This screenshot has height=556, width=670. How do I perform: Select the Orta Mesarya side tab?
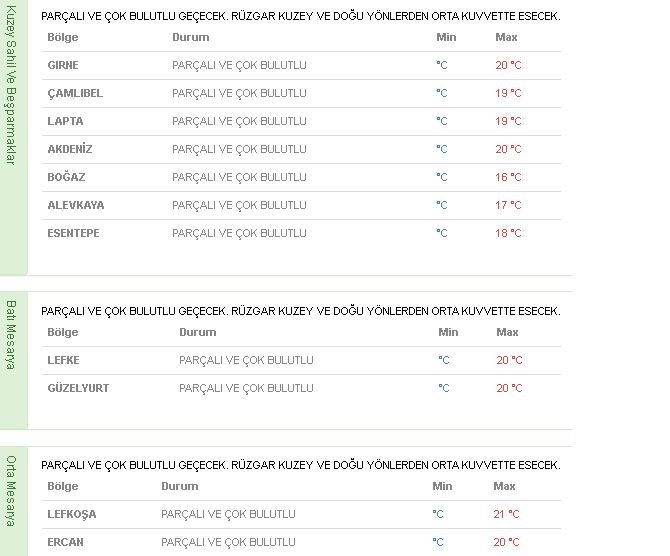click(12, 490)
